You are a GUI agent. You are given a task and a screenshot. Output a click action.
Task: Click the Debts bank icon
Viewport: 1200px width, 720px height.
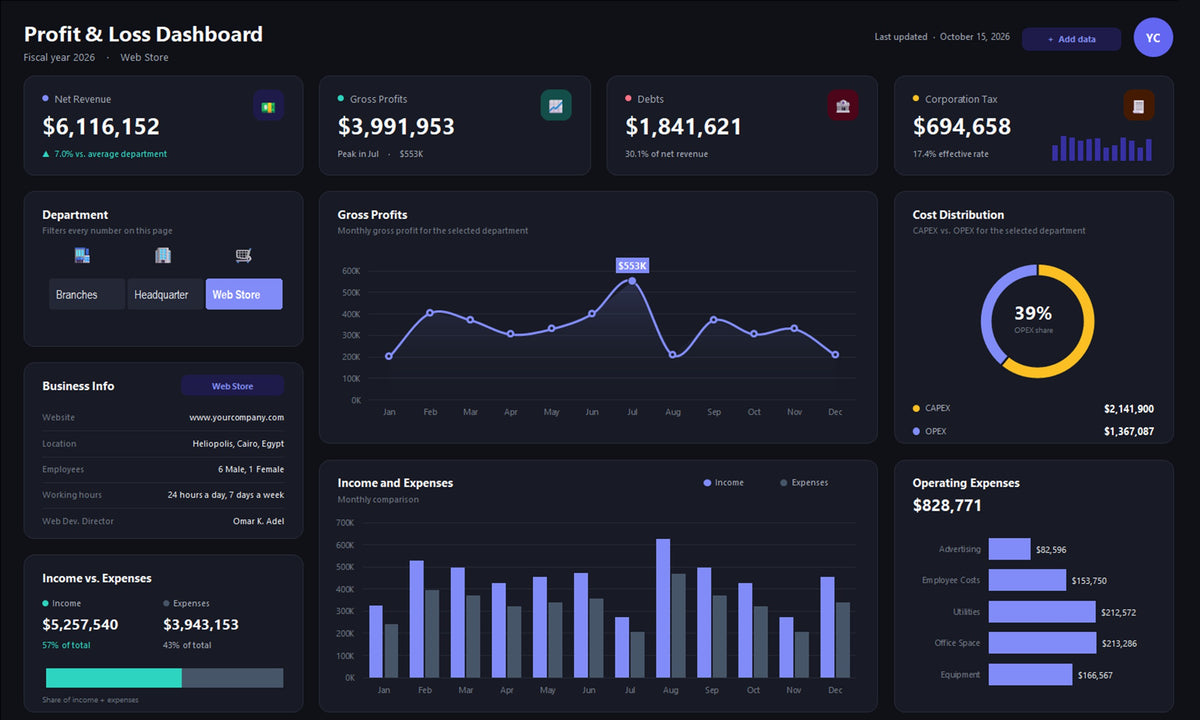843,105
